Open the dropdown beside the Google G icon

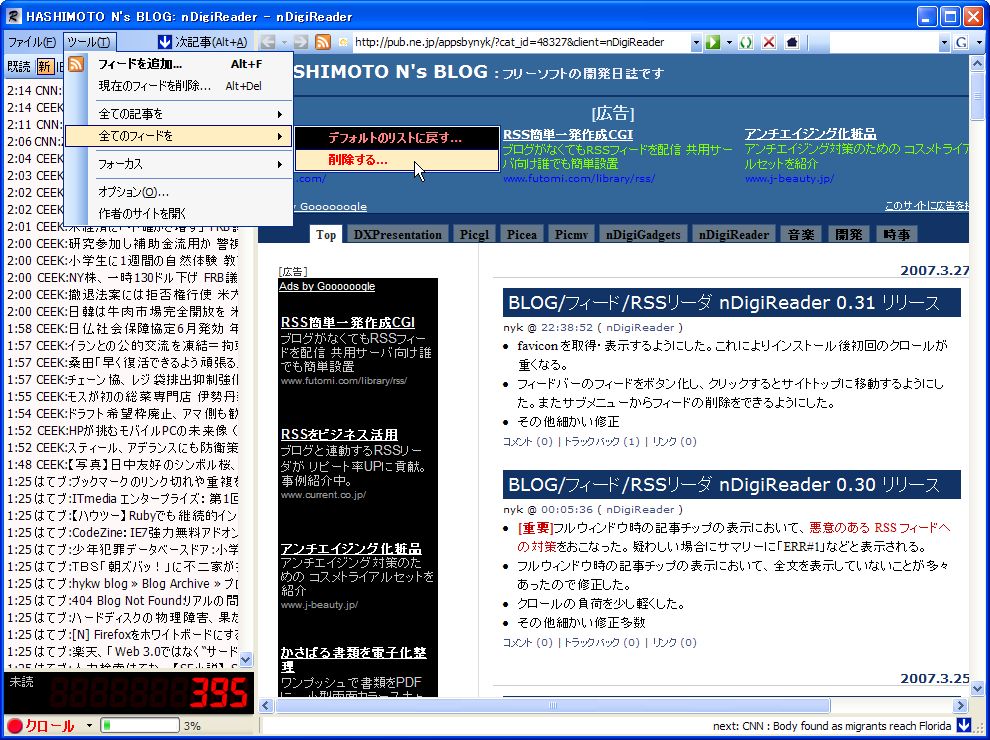click(x=979, y=42)
